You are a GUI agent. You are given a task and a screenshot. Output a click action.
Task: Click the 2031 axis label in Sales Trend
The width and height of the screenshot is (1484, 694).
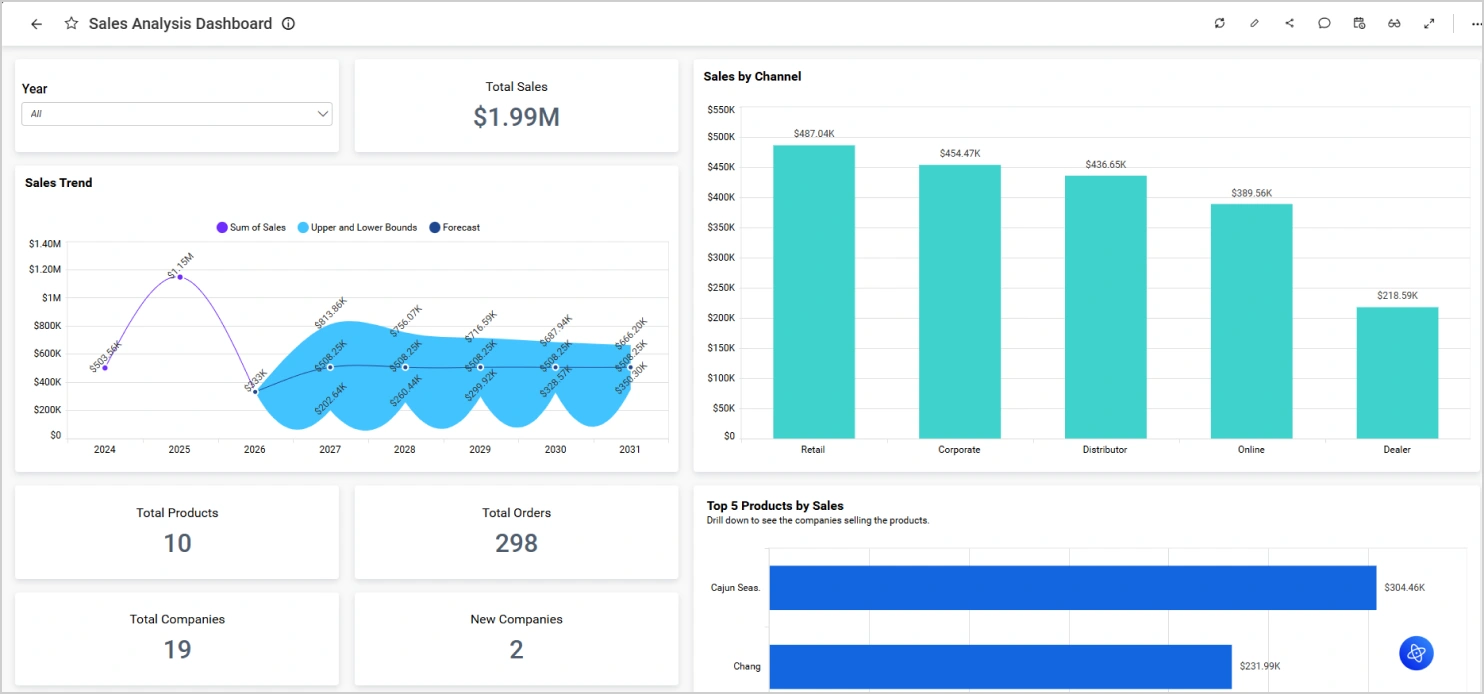point(630,450)
